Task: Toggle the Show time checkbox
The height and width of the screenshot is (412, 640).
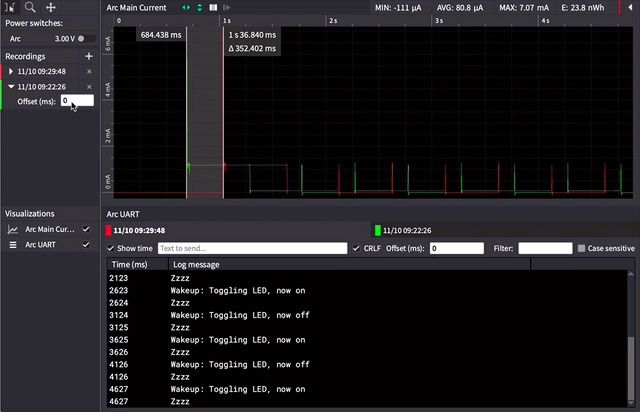Action: (x=110, y=248)
